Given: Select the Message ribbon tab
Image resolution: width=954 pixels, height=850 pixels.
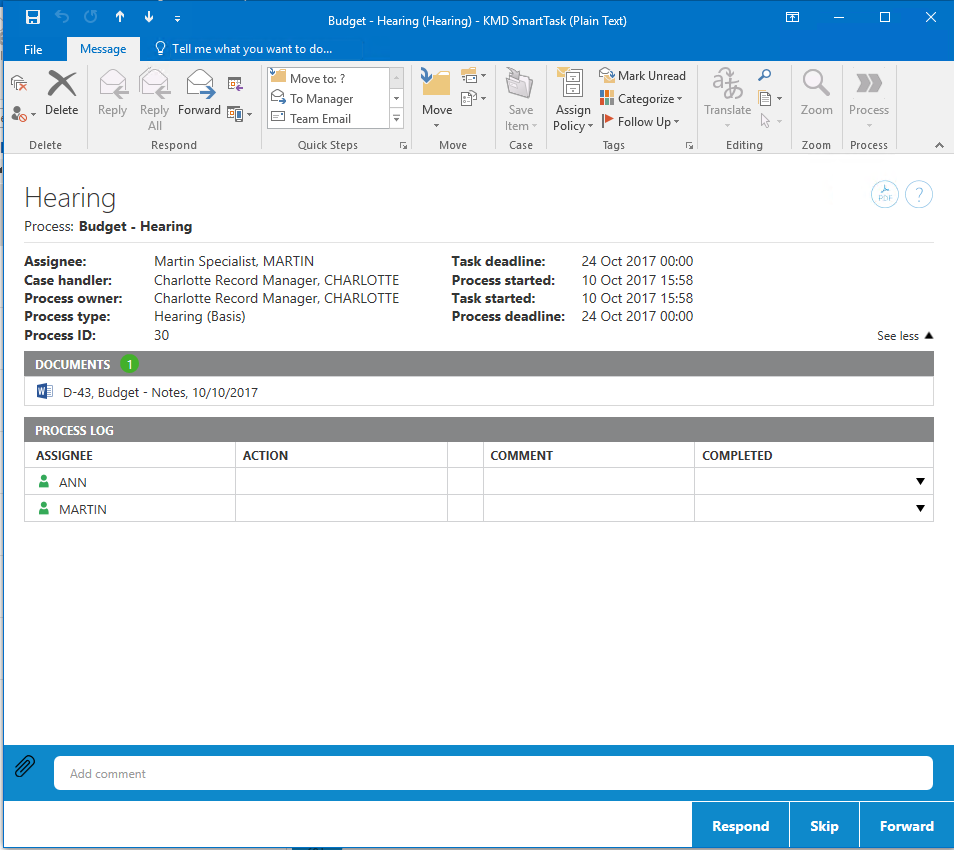Looking at the screenshot, I should (103, 49).
